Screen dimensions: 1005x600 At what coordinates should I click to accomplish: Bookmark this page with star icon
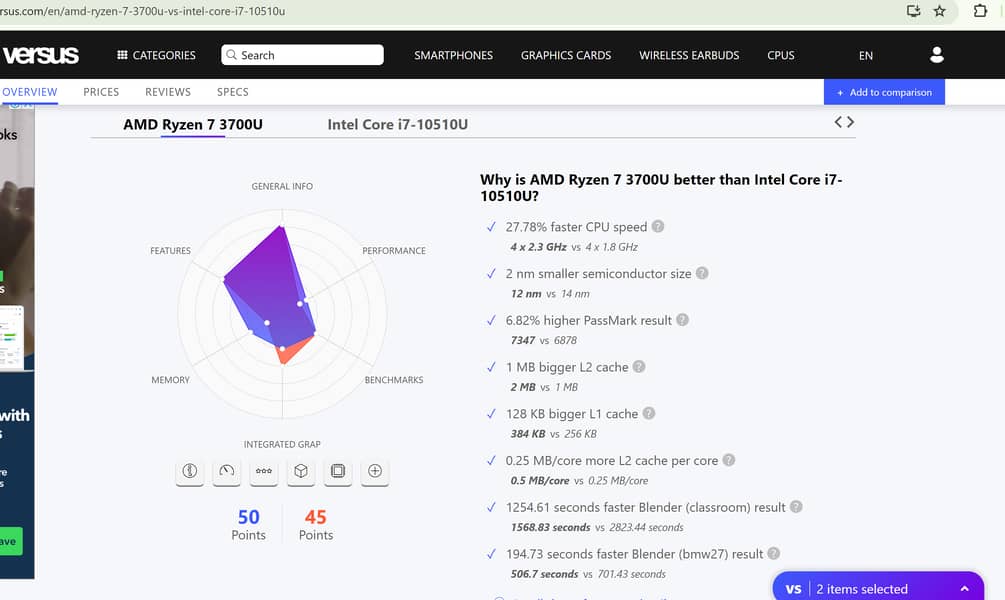click(x=939, y=11)
